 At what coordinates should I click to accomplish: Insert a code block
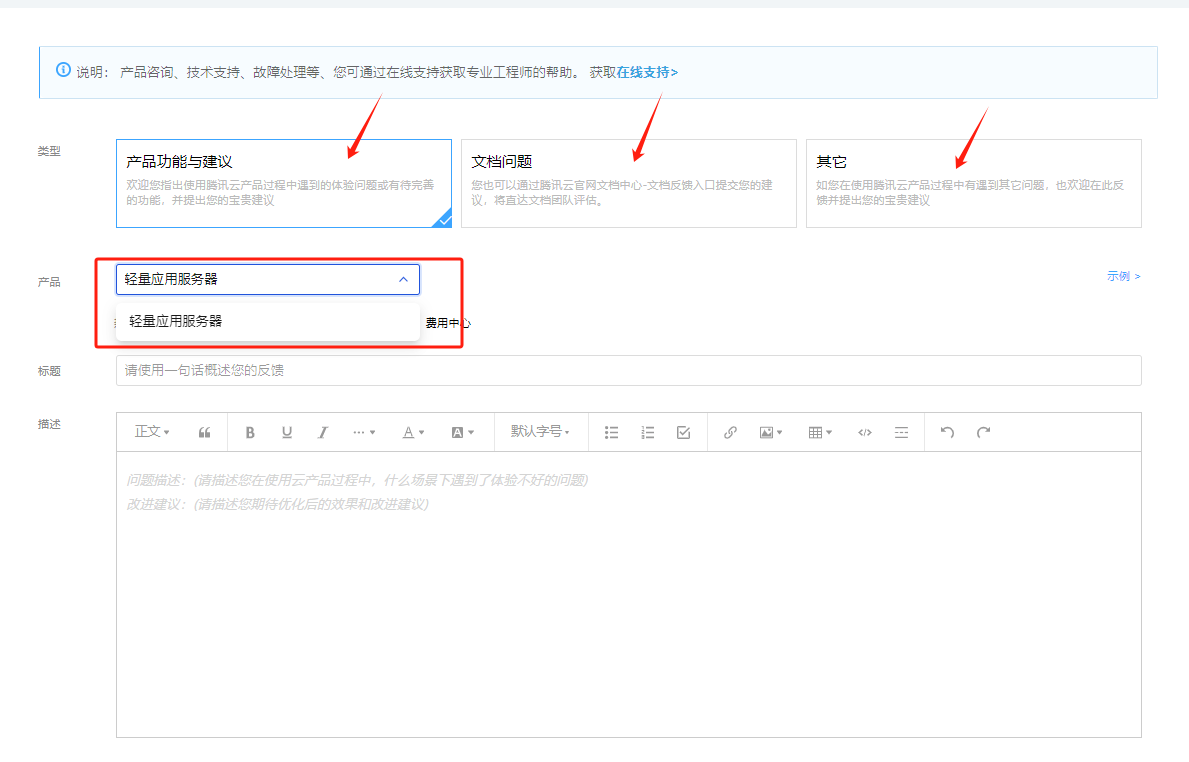(x=864, y=432)
